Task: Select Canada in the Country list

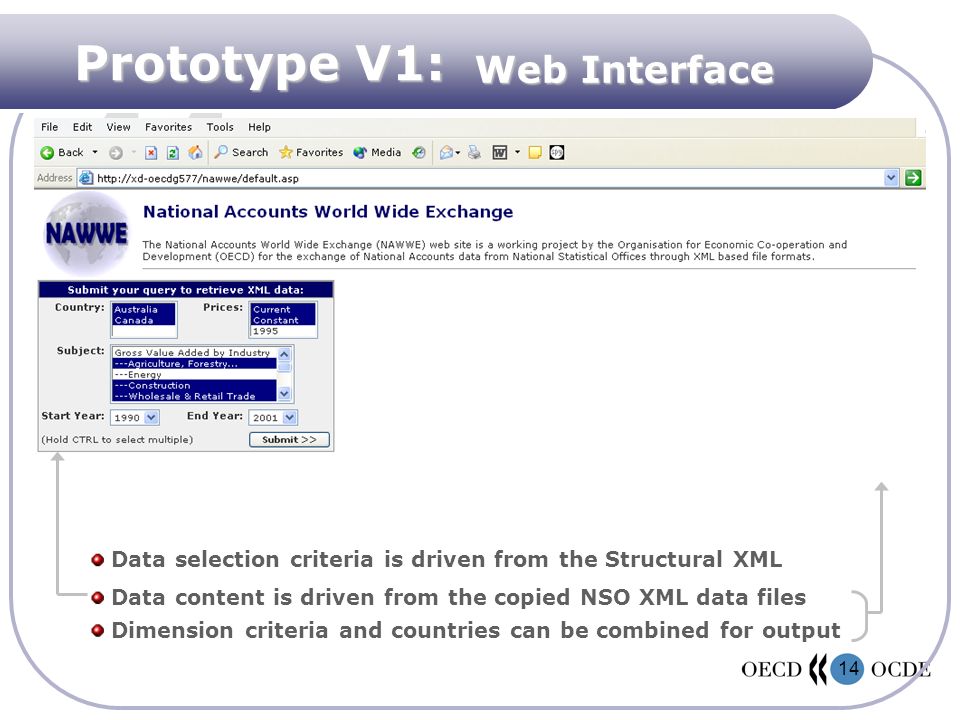Action: pyautogui.click(x=144, y=320)
